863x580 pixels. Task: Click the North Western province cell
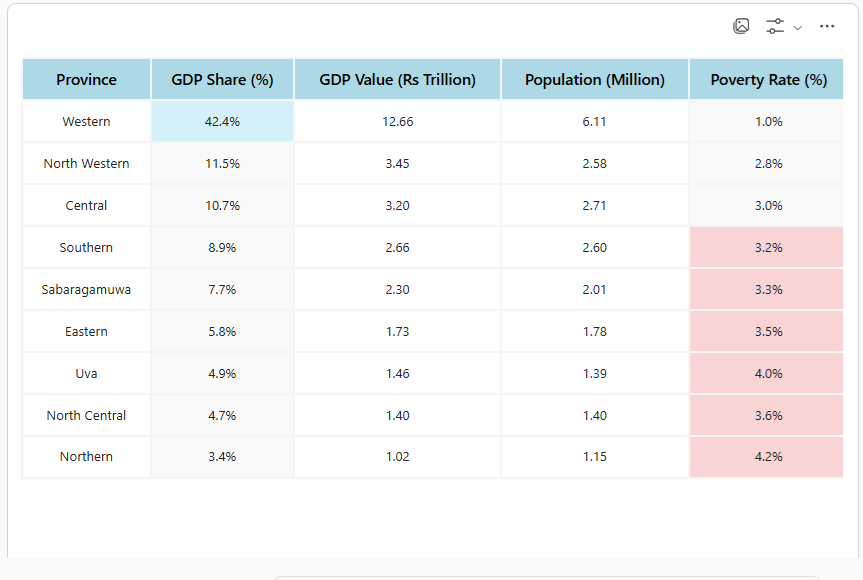pos(86,163)
